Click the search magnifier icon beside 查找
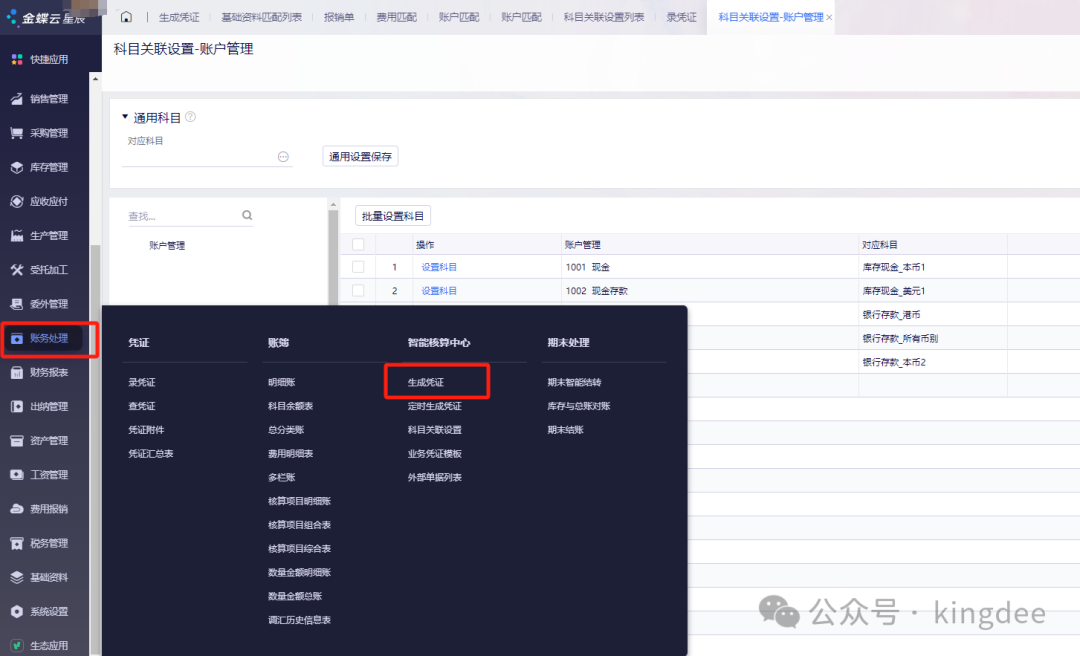 pos(247,215)
